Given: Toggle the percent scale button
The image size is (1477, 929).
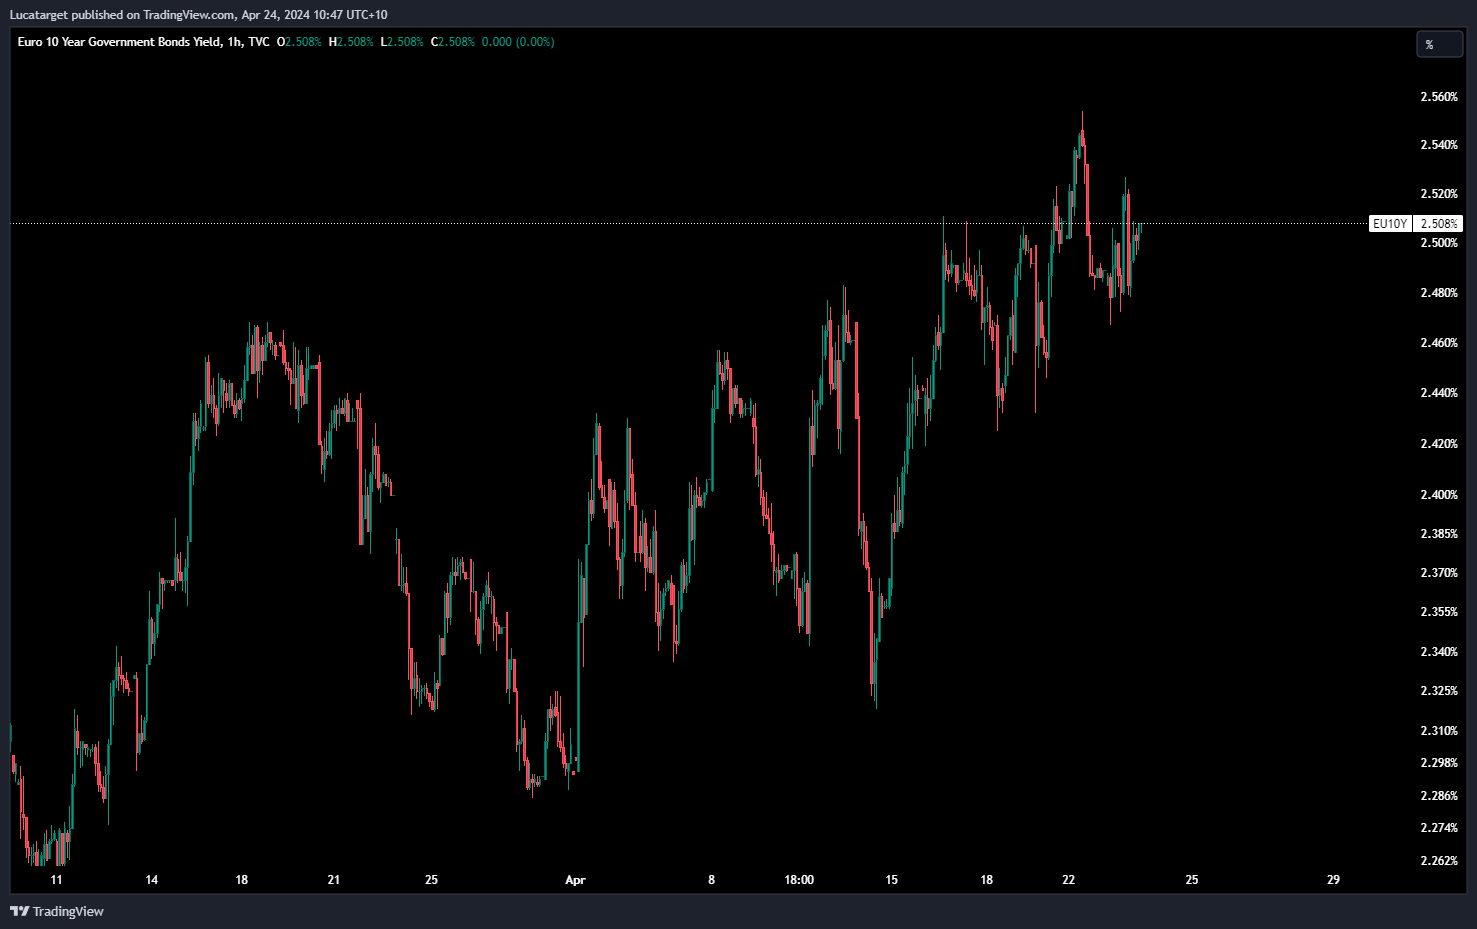Looking at the screenshot, I should [1439, 45].
